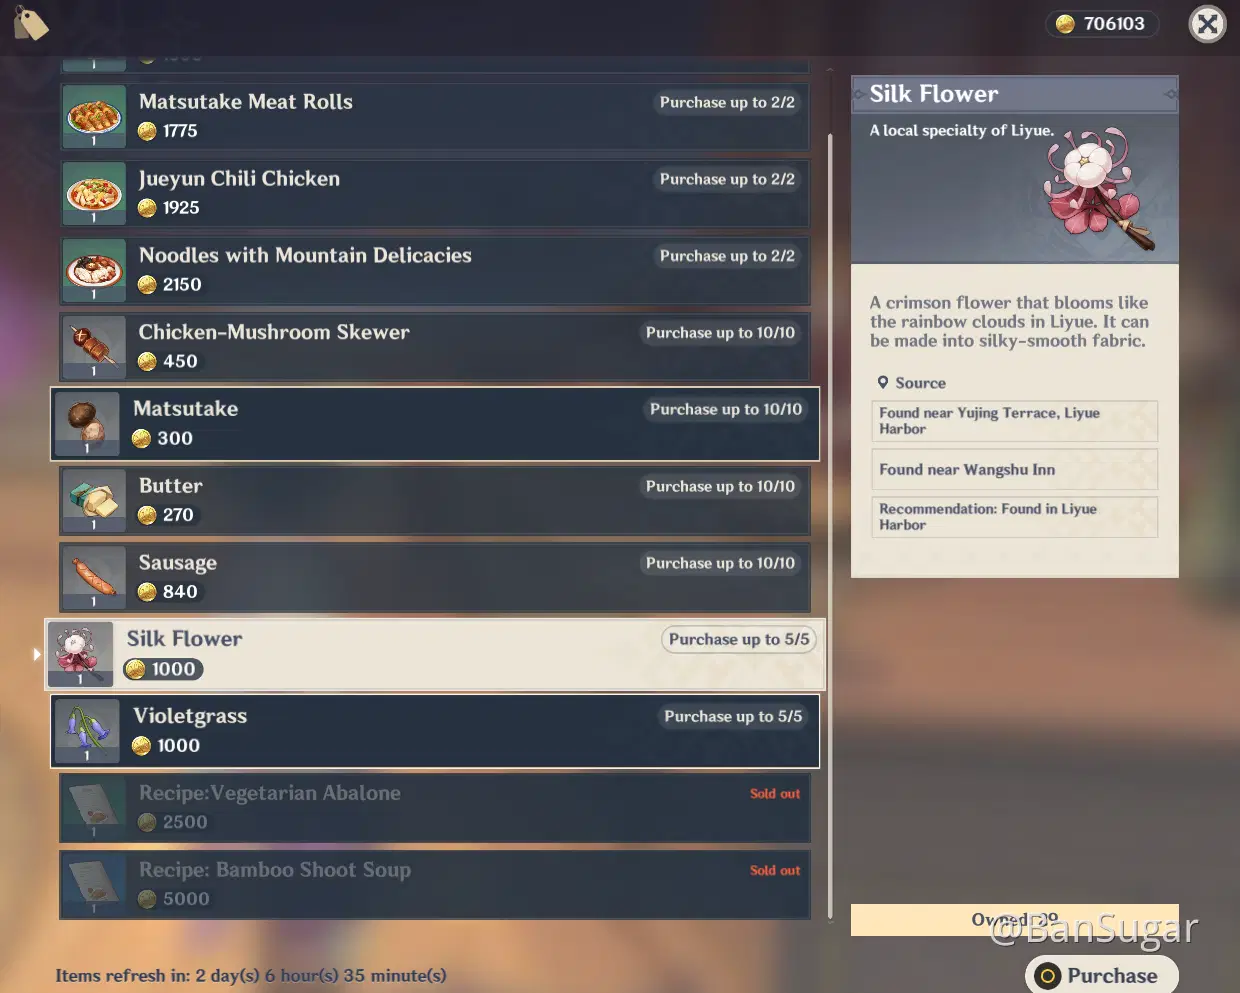
Task: Select the Silk Flower shop entry
Action: click(433, 654)
